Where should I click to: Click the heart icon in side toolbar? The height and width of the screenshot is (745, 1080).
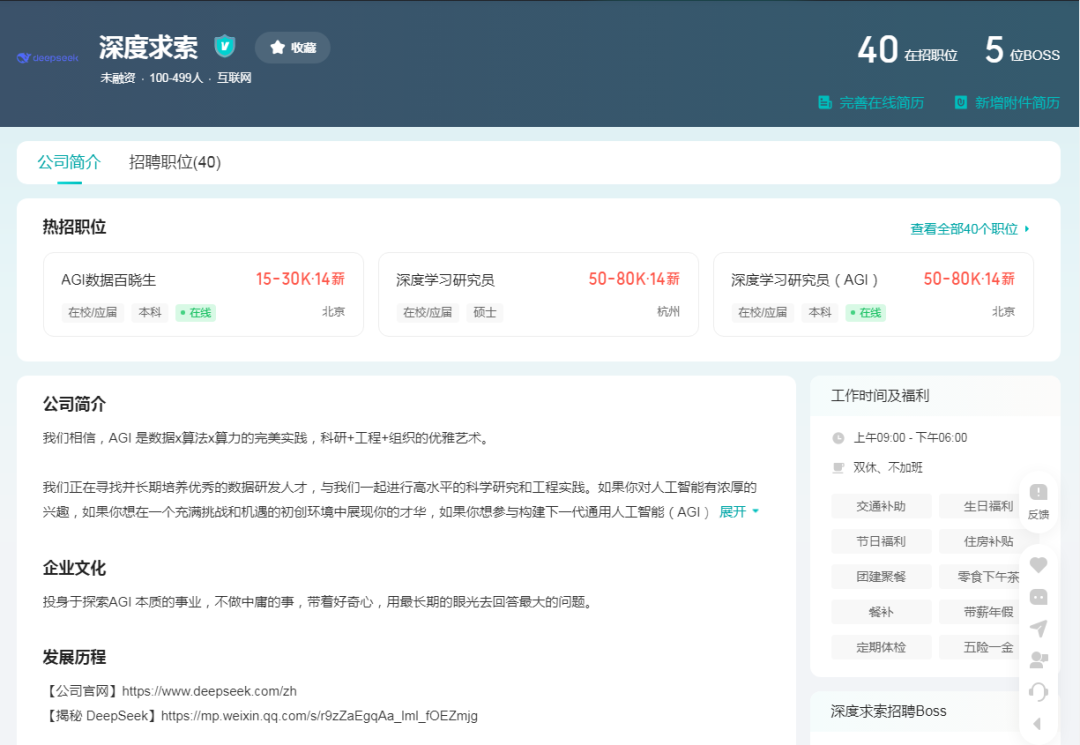click(1038, 565)
